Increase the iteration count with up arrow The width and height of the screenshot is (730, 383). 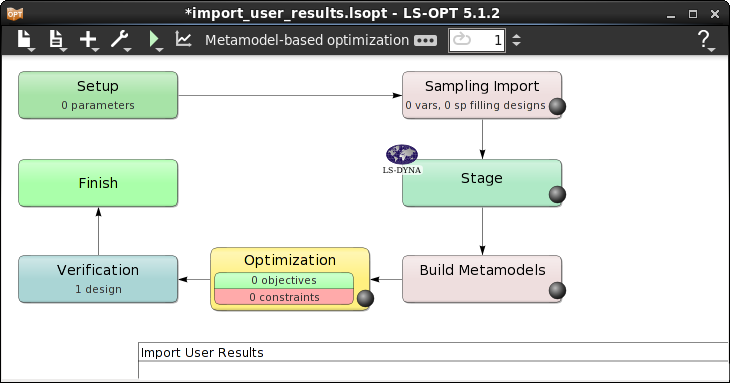point(516,35)
